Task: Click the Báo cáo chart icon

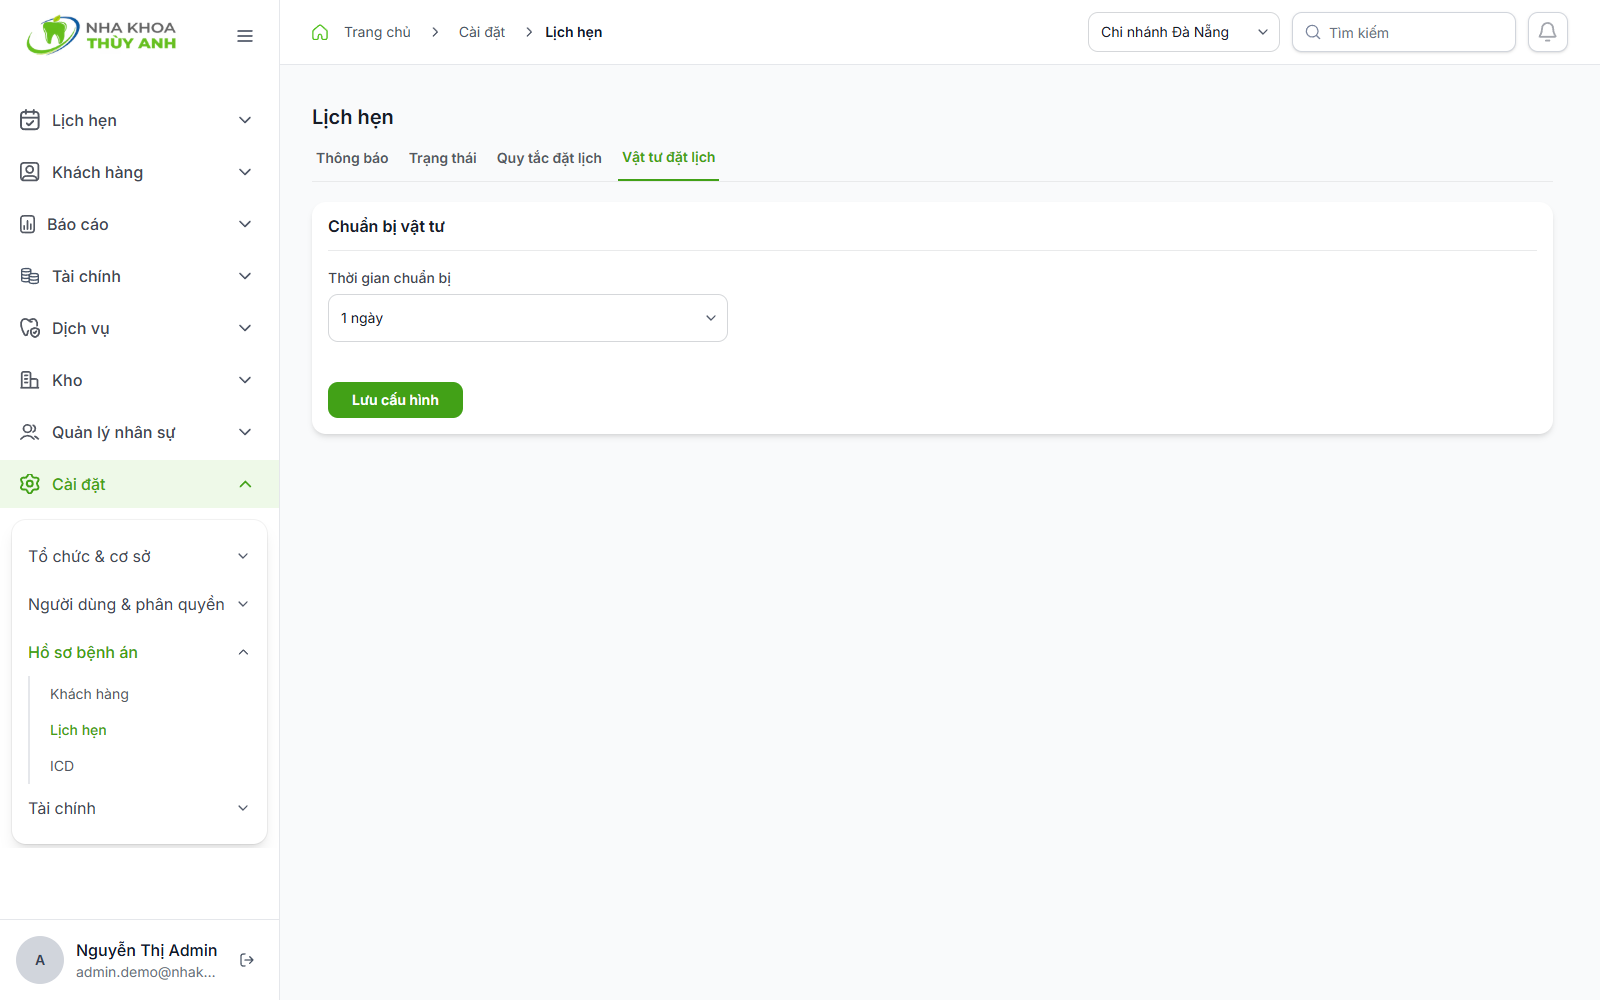Action: tap(28, 224)
